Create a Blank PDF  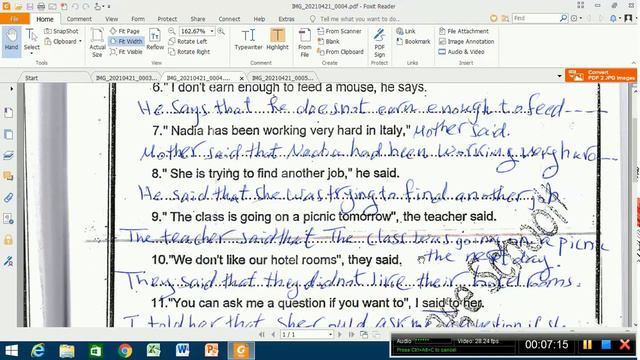[329, 41]
